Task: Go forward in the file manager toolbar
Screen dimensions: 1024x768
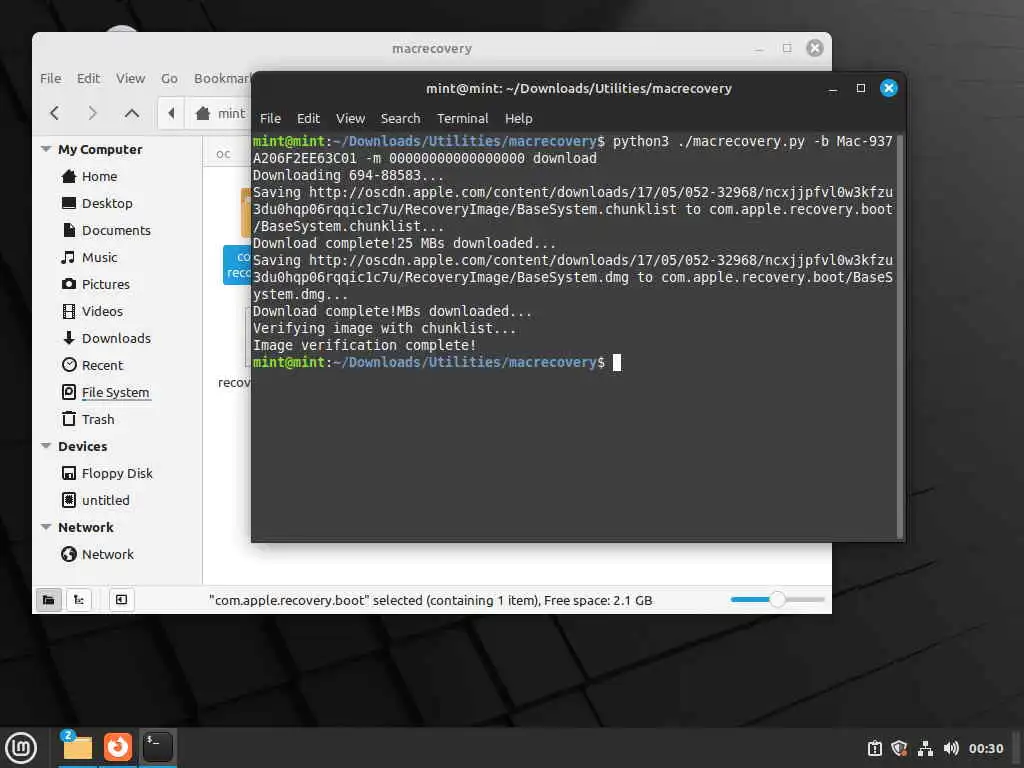Action: pos(93,113)
